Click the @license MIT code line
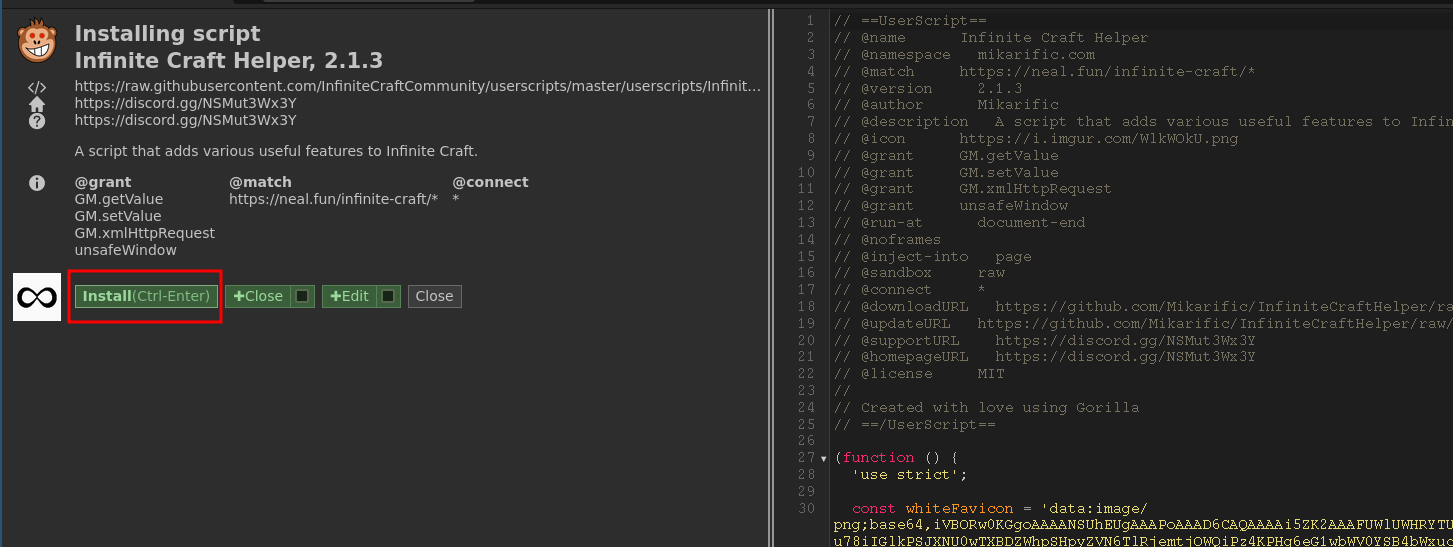This screenshot has width=1453, height=547. tap(919, 374)
